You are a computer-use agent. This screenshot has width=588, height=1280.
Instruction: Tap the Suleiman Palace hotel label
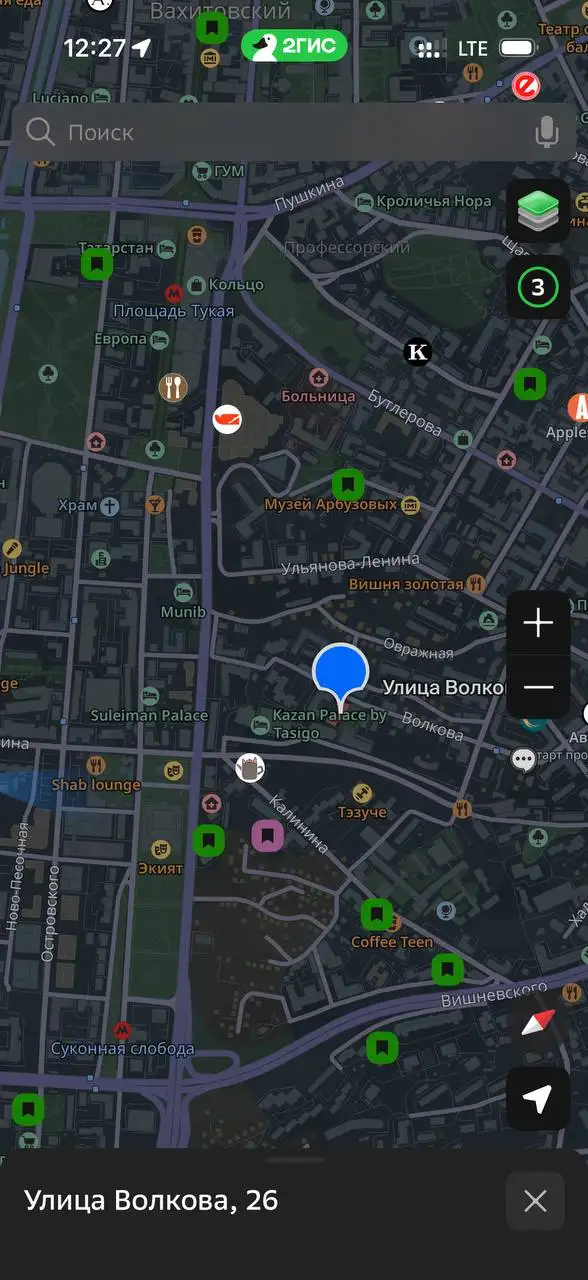(x=149, y=715)
